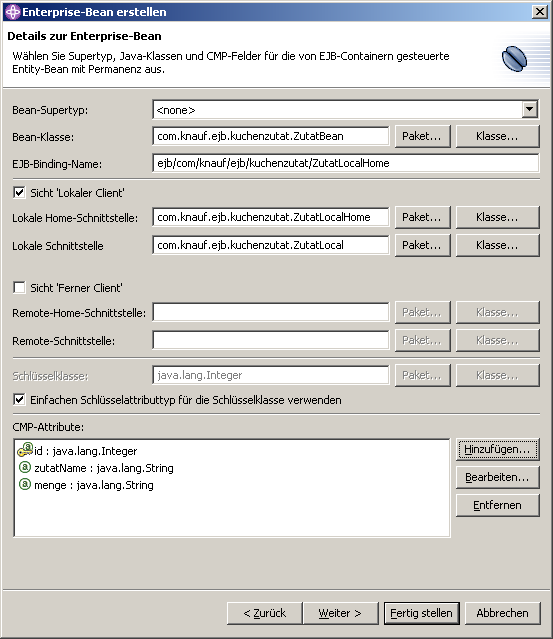553x639 pixels.
Task: Click Hinzufügen to add CMP attribute
Action: (x=497, y=450)
